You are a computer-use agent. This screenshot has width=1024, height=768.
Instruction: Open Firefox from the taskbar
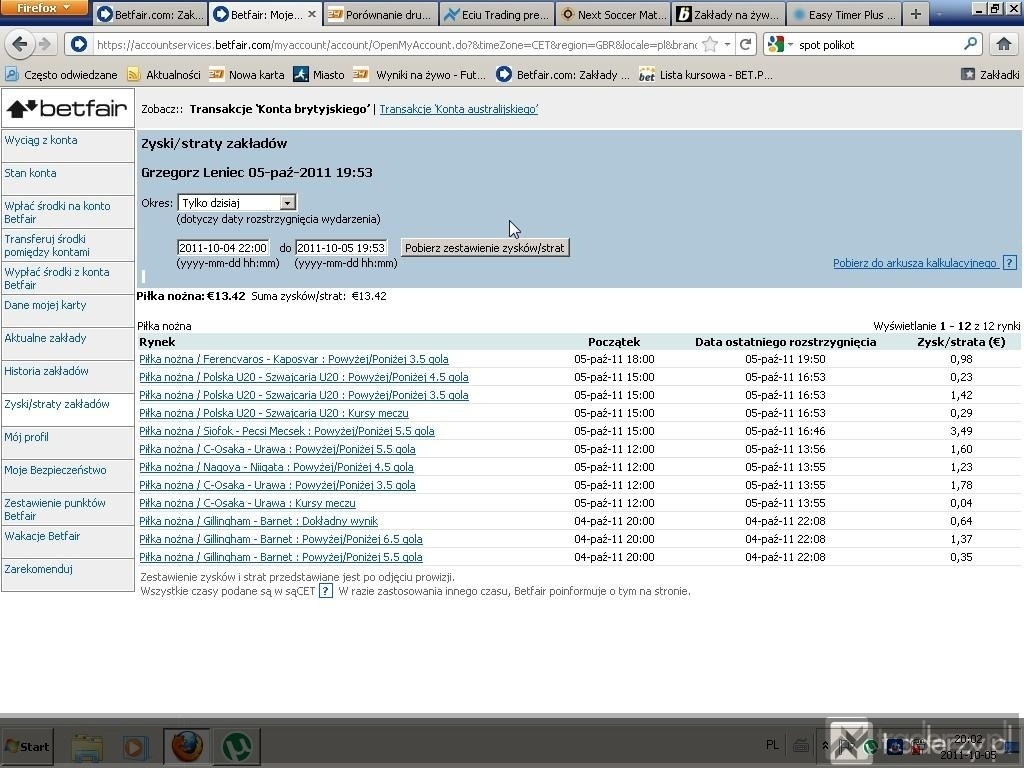pos(187,746)
